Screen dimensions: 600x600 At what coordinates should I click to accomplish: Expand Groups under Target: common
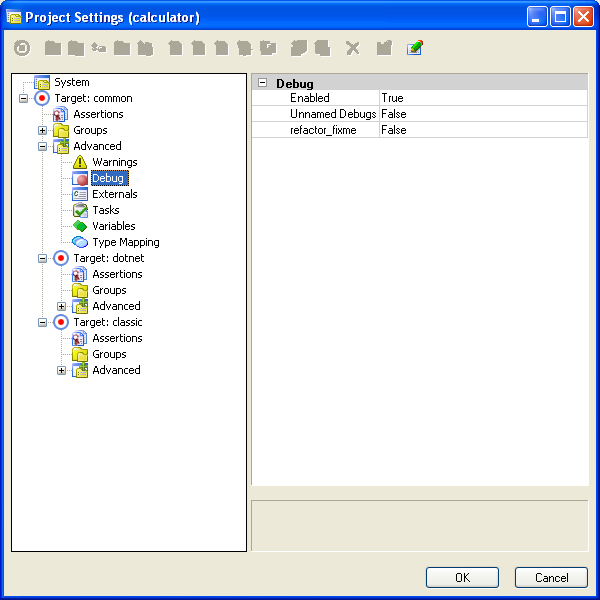click(43, 130)
